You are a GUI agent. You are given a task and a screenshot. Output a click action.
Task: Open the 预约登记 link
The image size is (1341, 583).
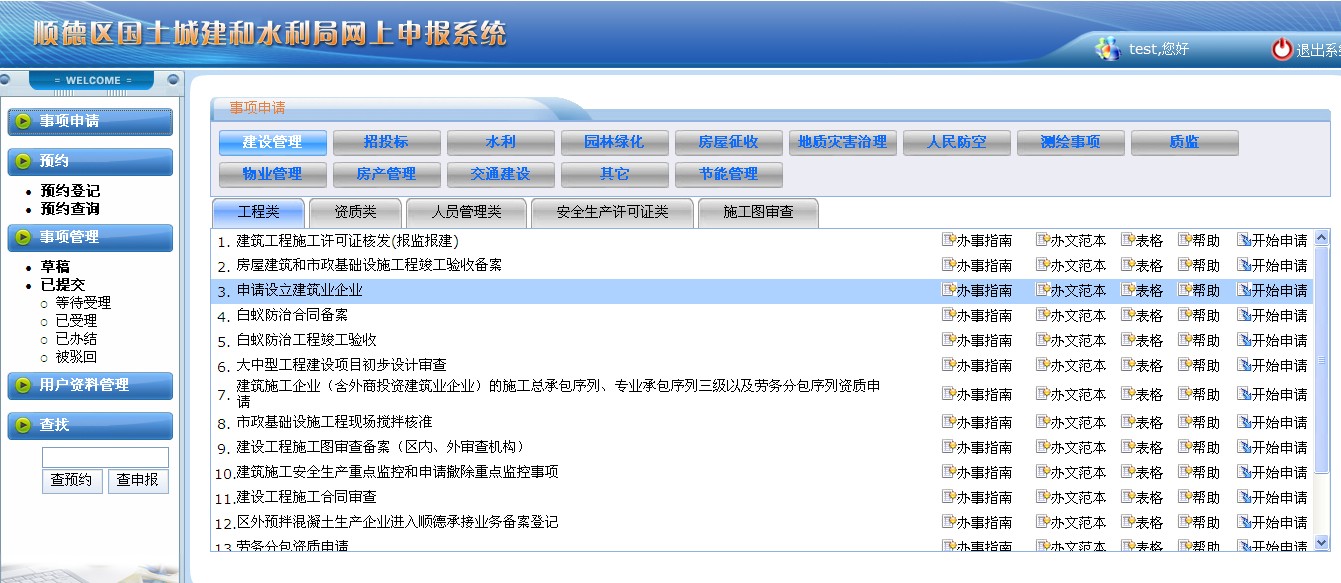70,191
